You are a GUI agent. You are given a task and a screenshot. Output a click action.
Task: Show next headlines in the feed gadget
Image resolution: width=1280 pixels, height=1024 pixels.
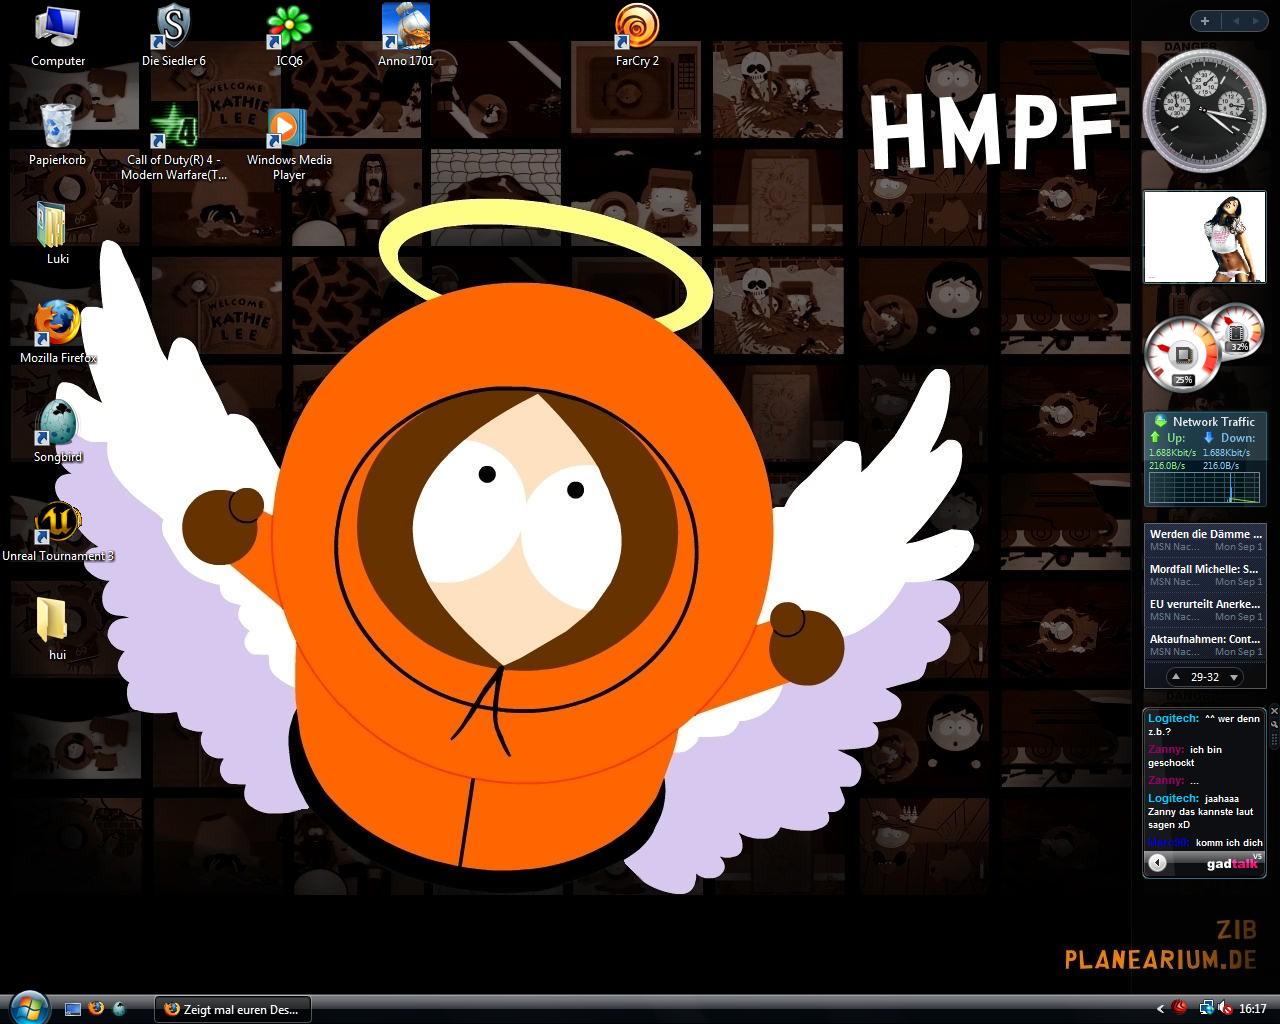[1234, 677]
